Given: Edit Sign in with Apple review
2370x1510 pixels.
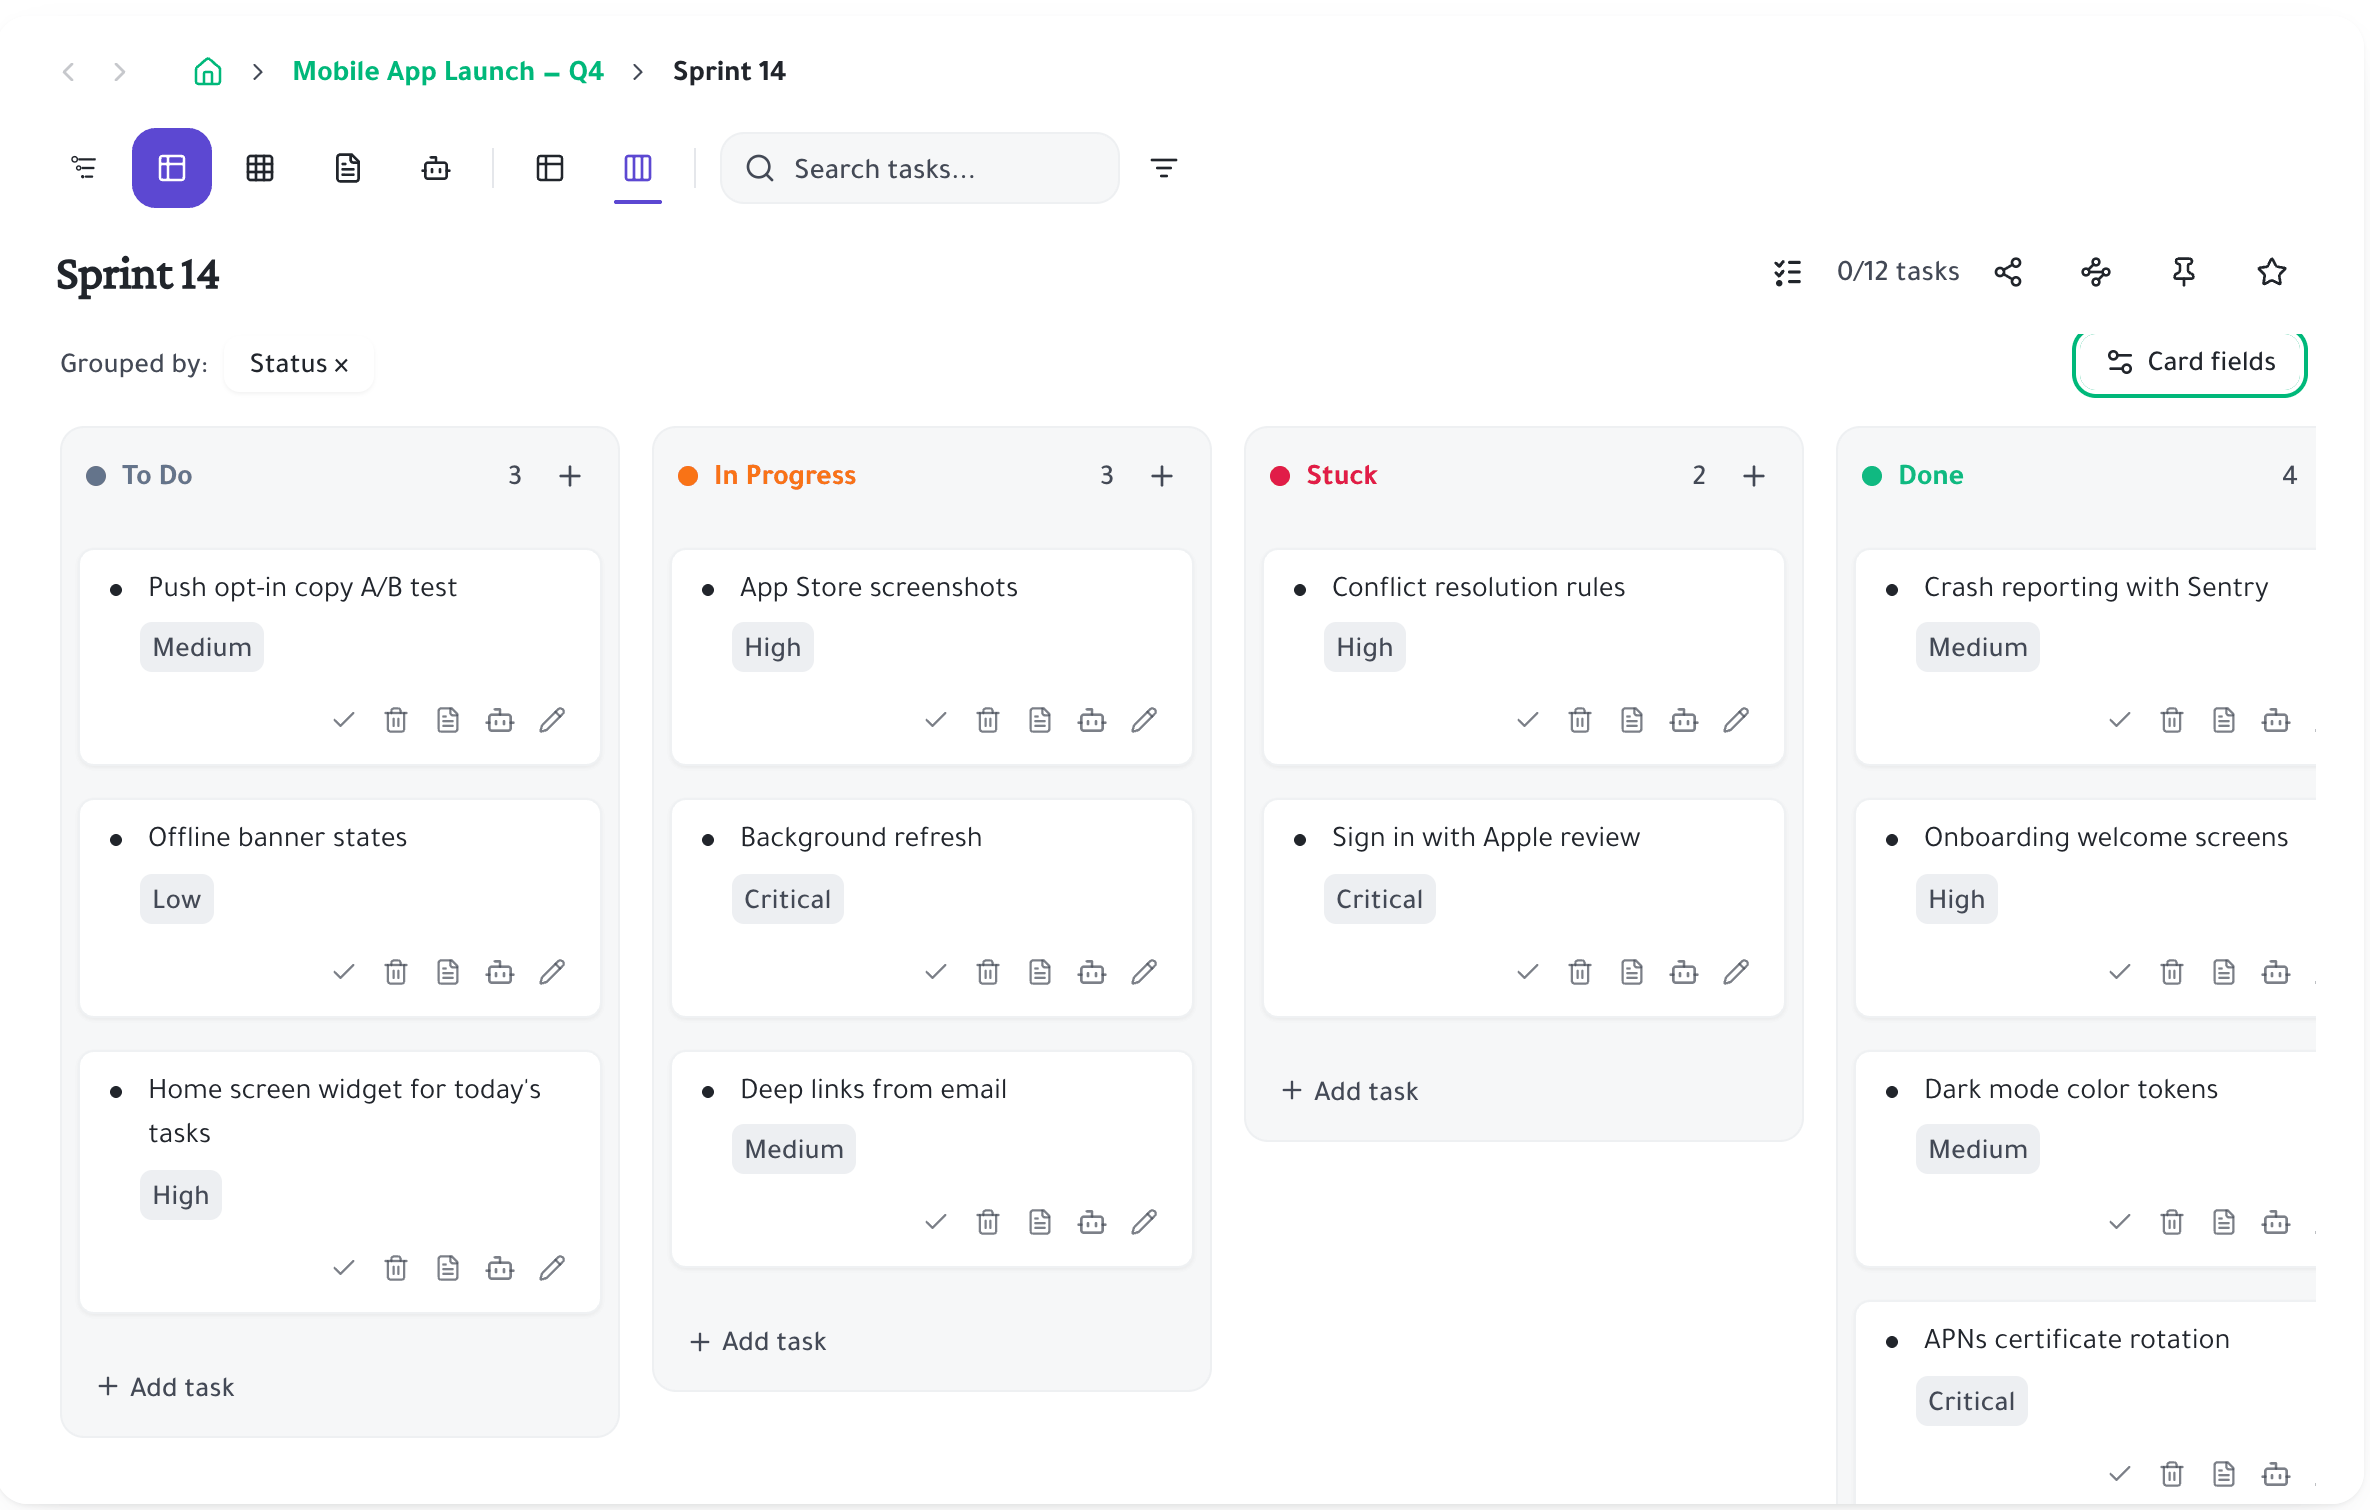Looking at the screenshot, I should (x=1736, y=972).
